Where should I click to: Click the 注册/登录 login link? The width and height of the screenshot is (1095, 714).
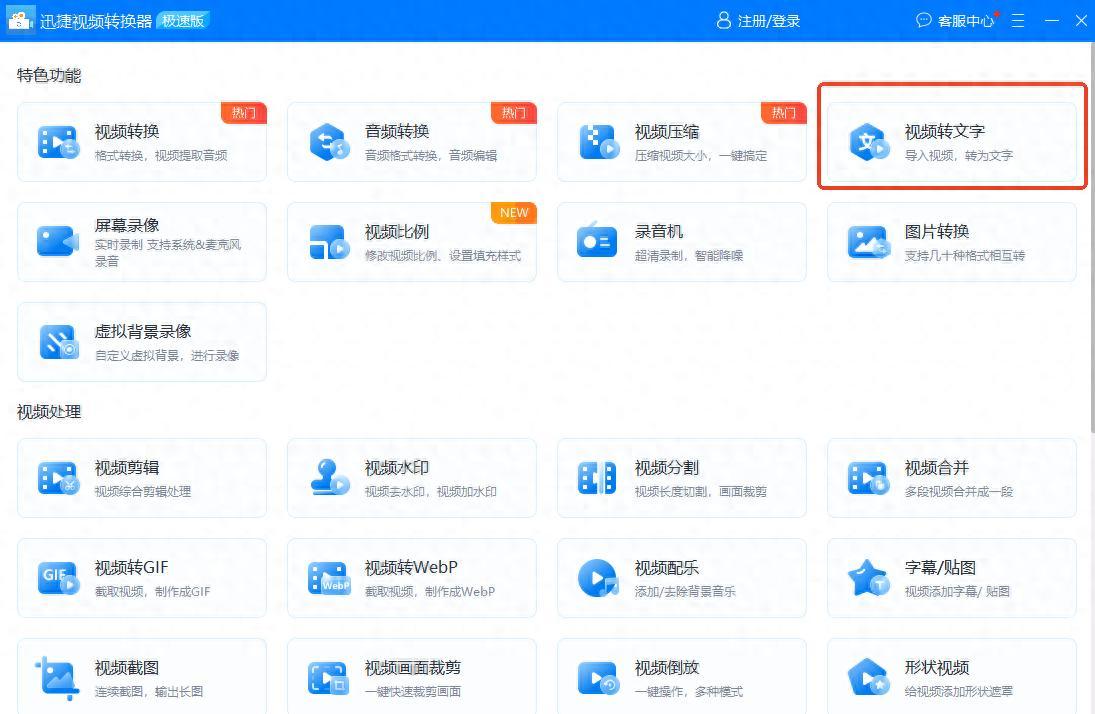point(759,21)
